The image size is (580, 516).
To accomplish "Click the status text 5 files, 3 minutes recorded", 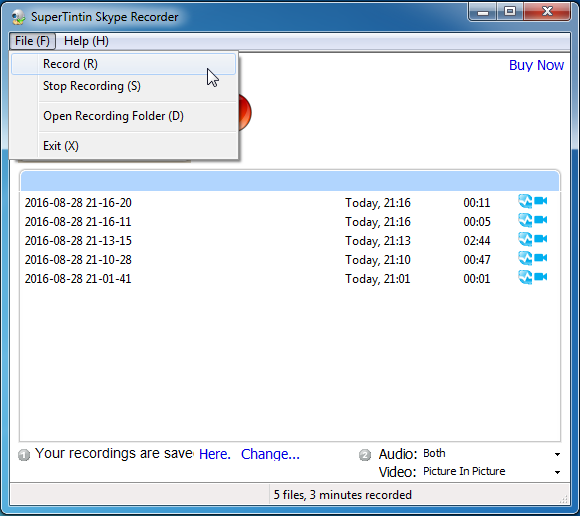I will [343, 495].
